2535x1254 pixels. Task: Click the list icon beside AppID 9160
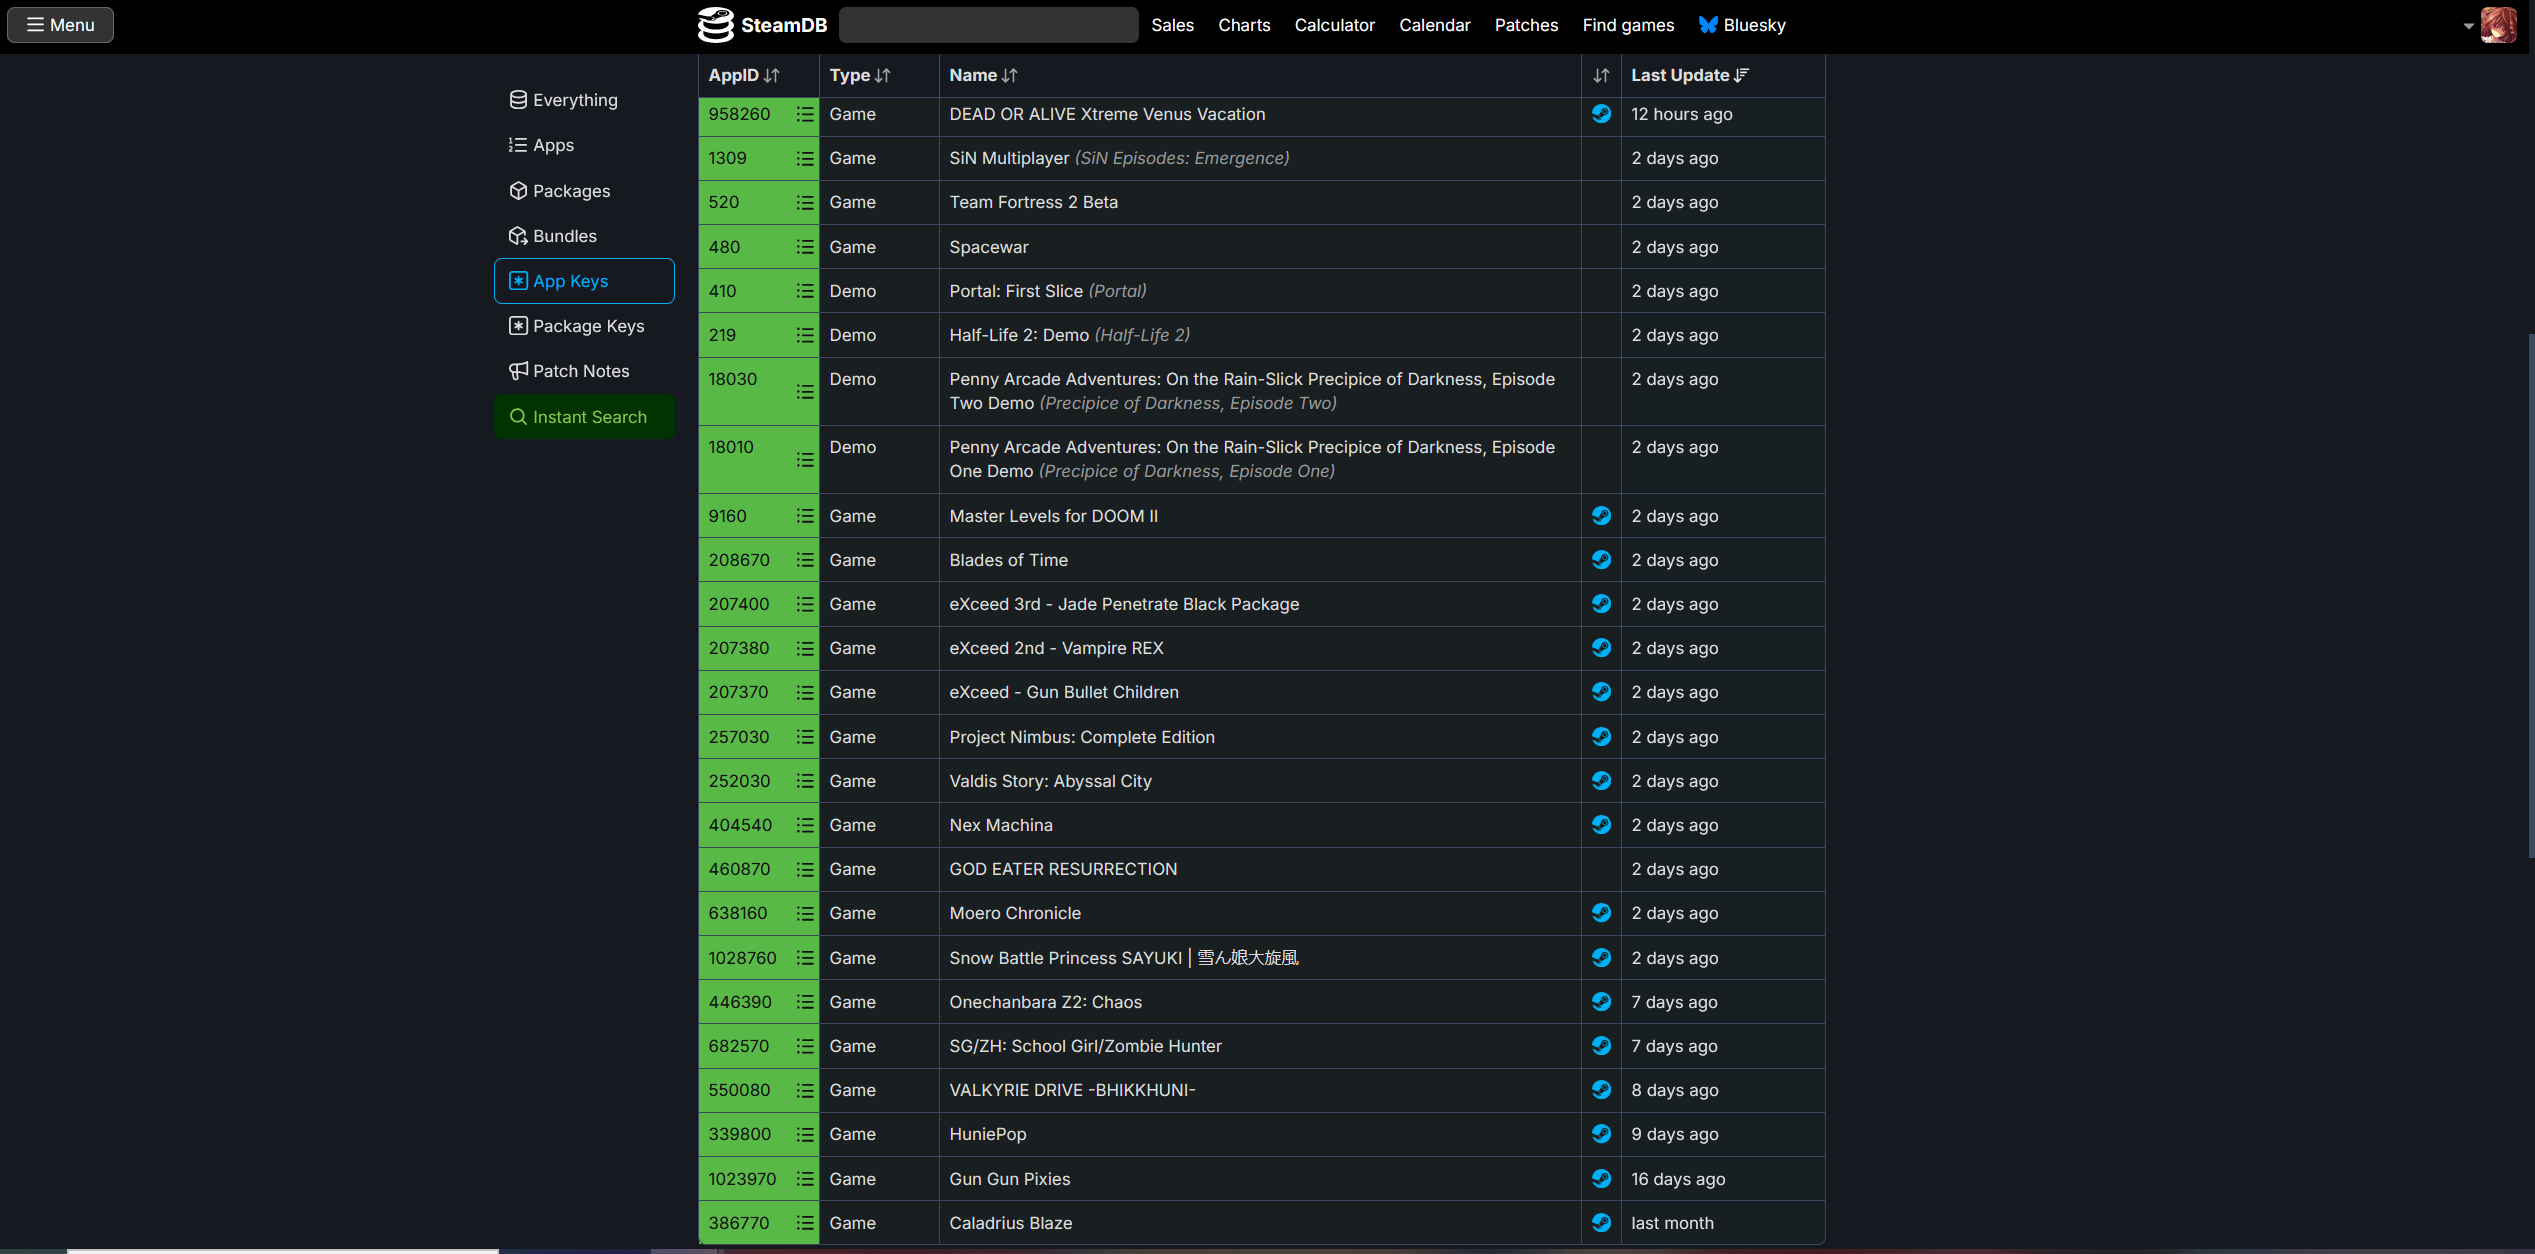(805, 516)
